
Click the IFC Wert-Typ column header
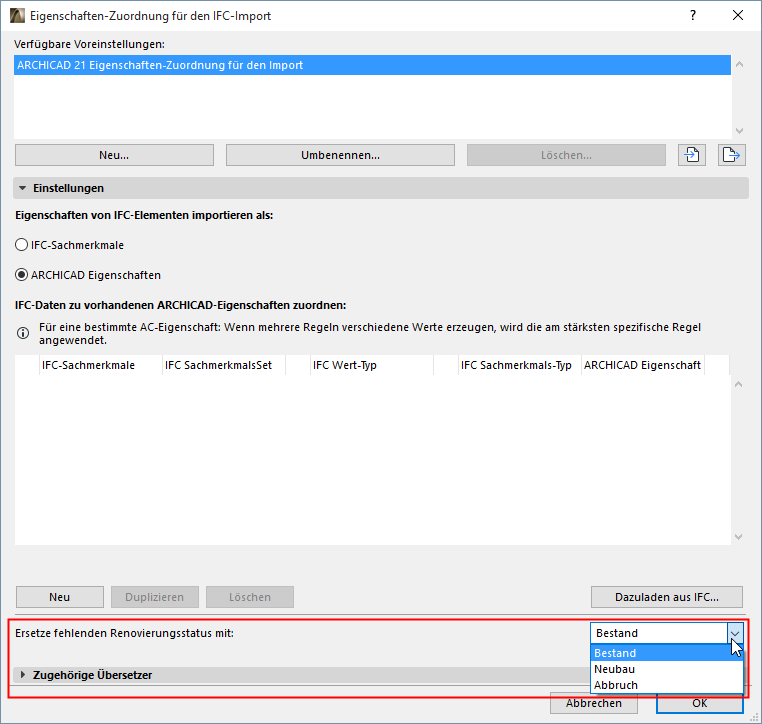[x=372, y=365]
